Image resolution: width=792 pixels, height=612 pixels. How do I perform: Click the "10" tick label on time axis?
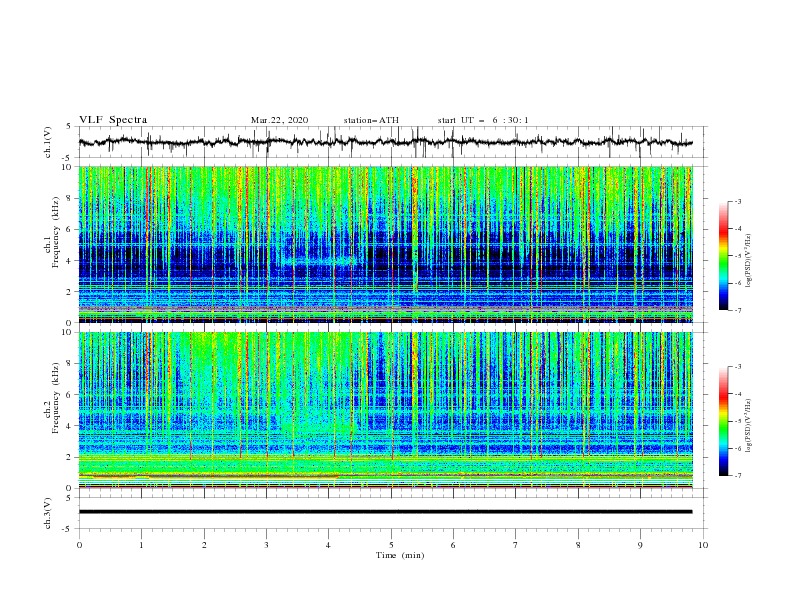click(703, 545)
